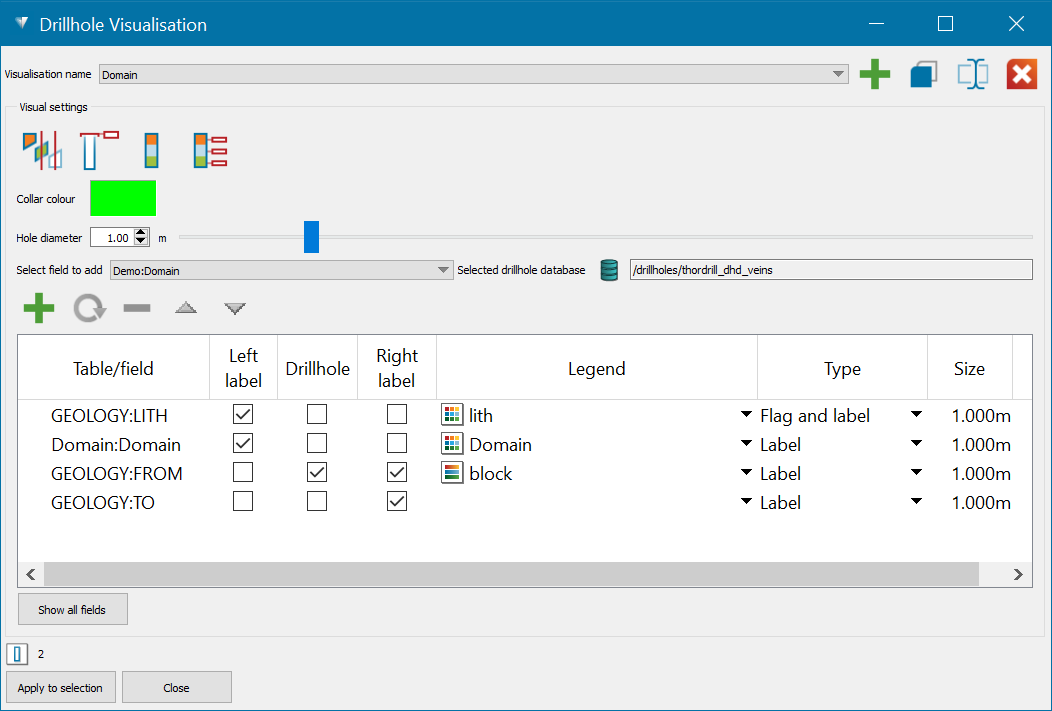
Task: Uncheck Right label for GEOLOGY:TO
Action: (397, 502)
